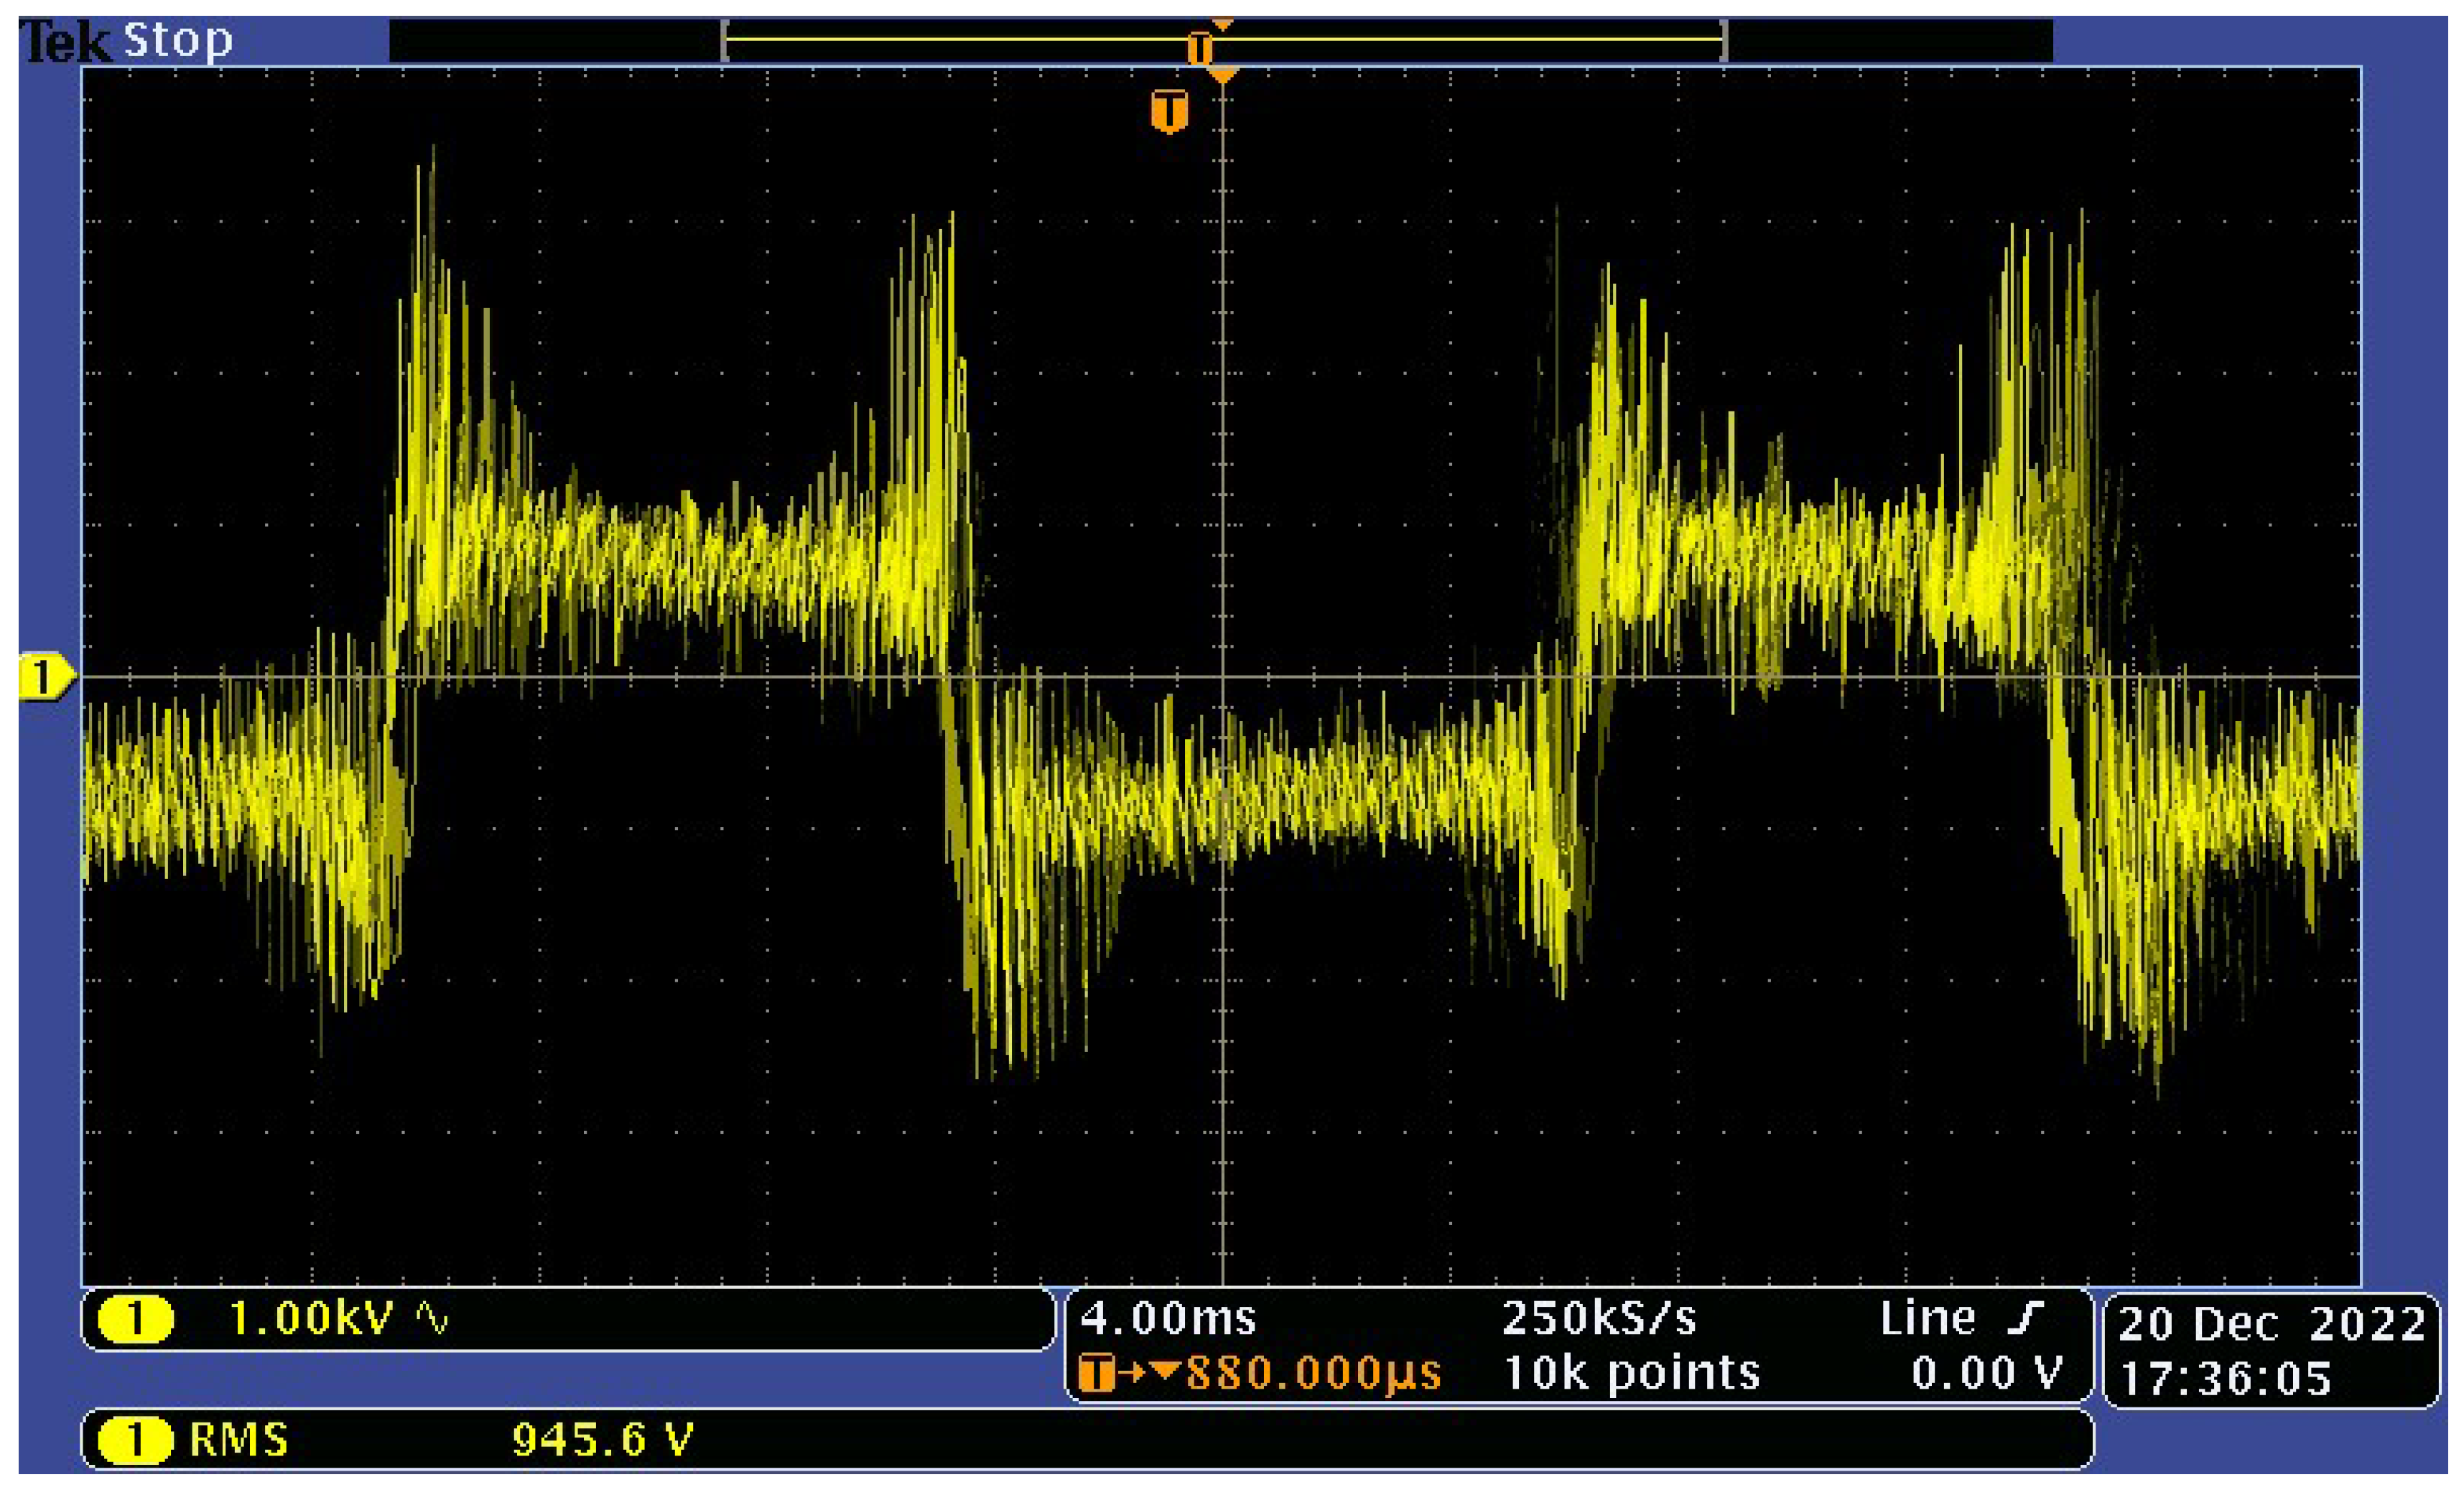
Task: Click the orange T delay icon near 880.000µs
Action: point(1097,1373)
